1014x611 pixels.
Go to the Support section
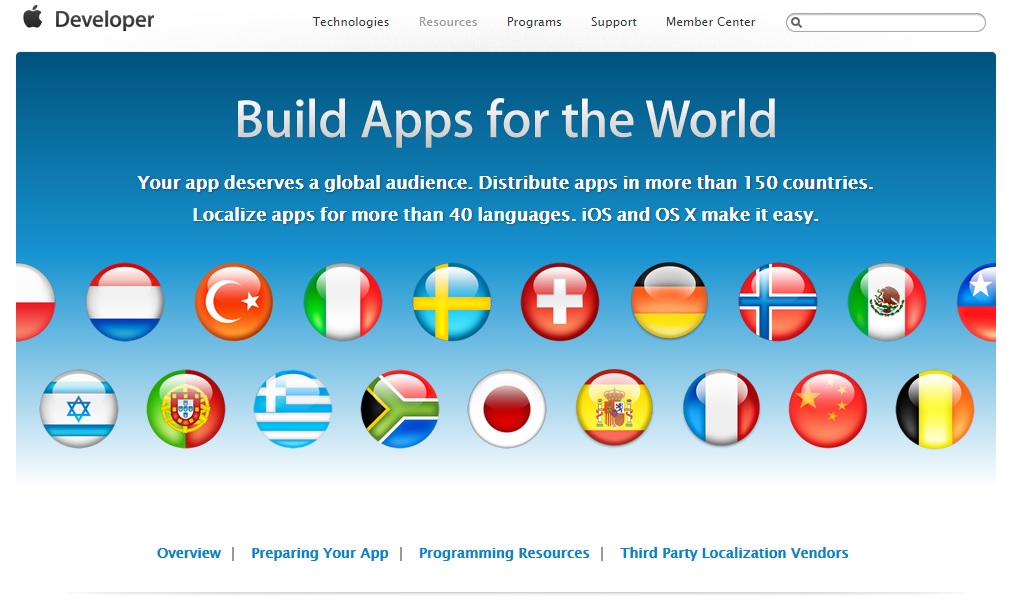click(x=613, y=22)
